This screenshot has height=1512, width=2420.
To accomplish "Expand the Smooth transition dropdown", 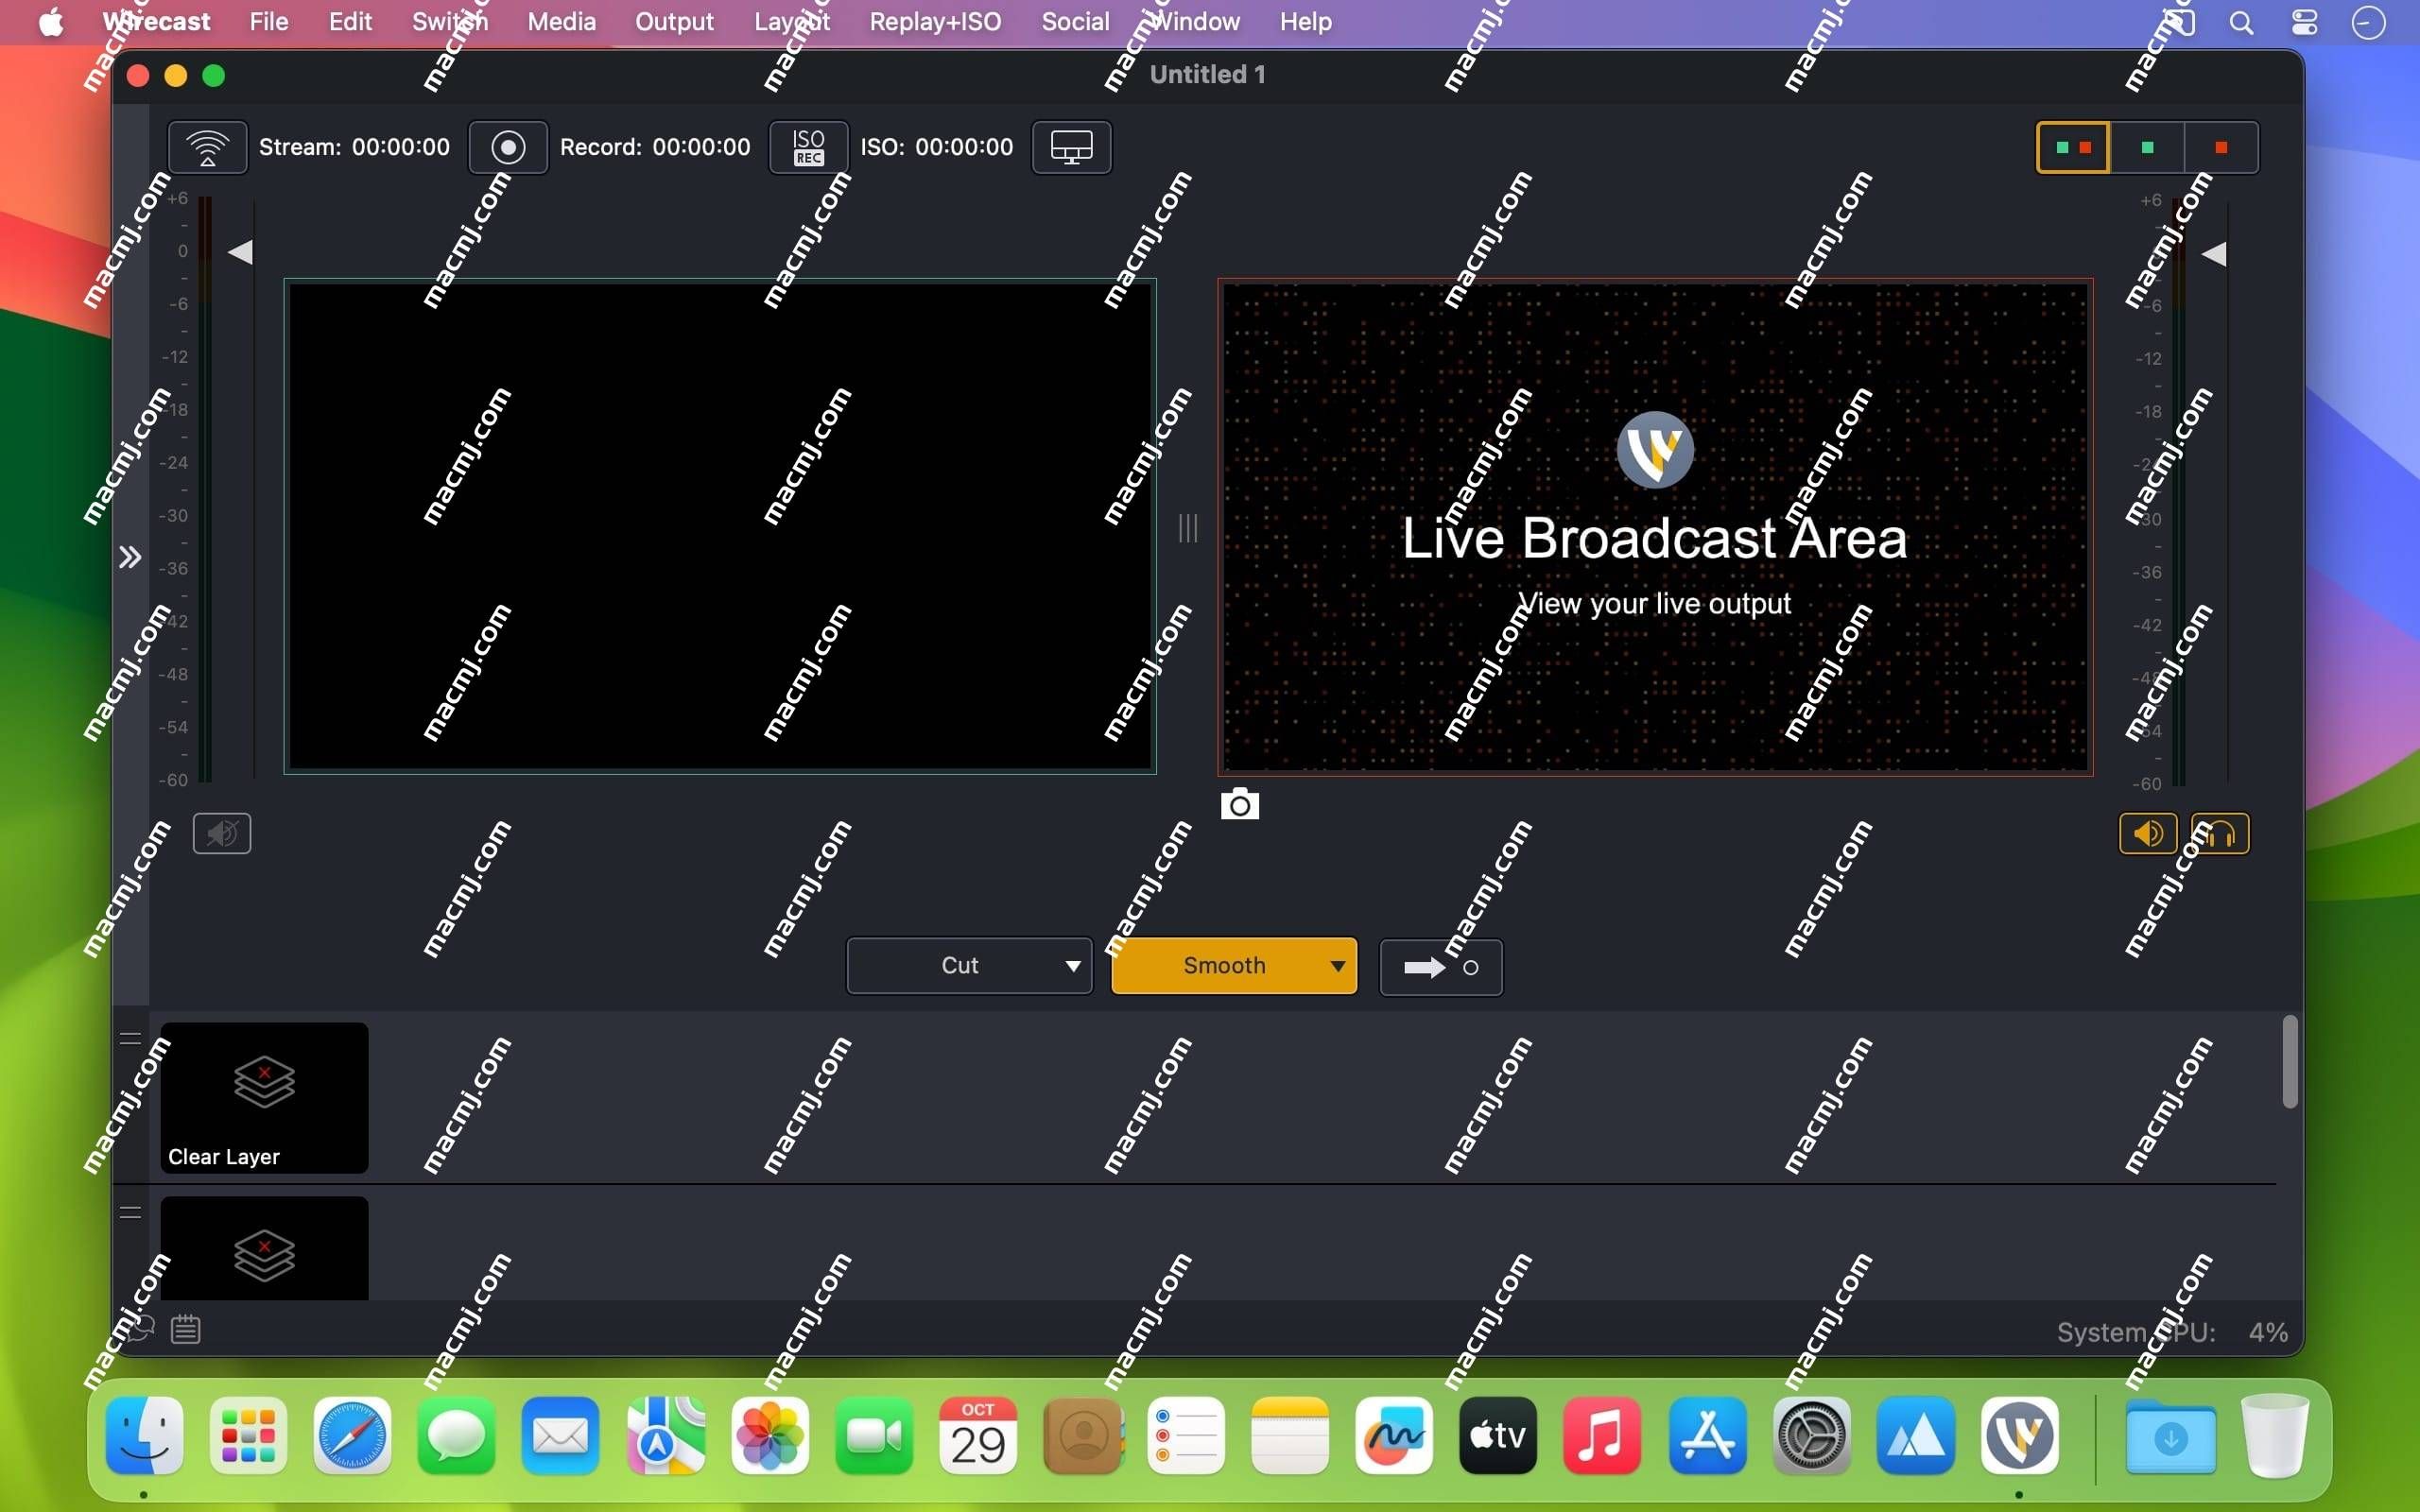I will 1337,965.
